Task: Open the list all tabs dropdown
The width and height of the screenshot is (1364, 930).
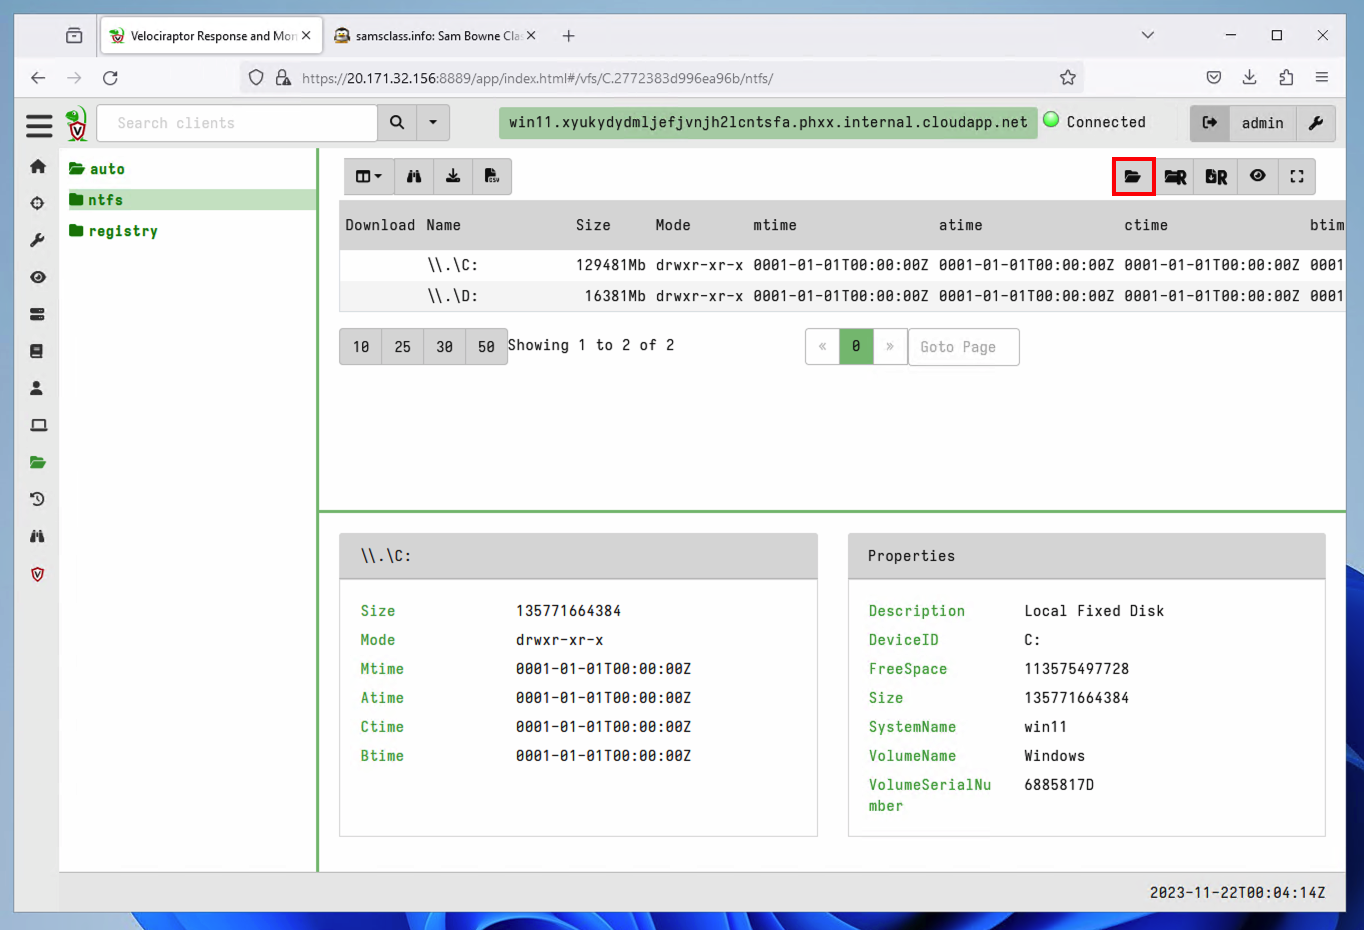Action: click(1148, 36)
